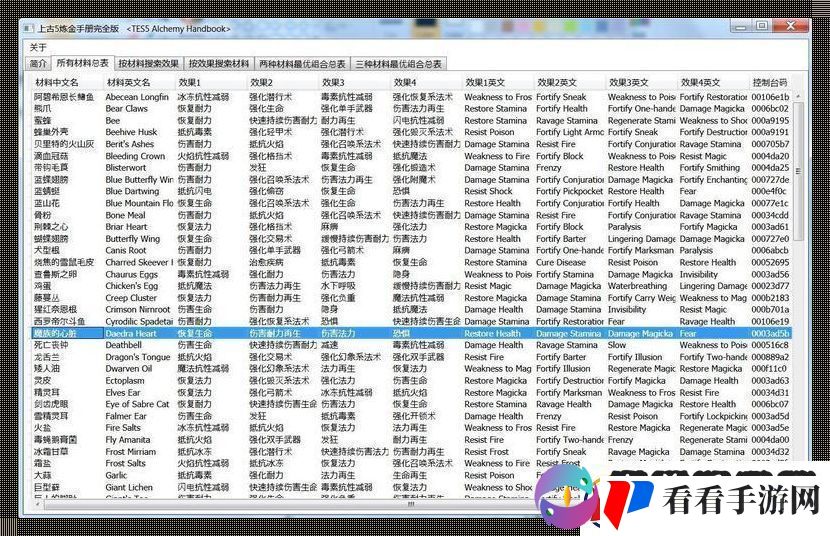This screenshot has height=536, width=830.
Task: Click the horizontal scrollbar left arrow
Action: click(x=37, y=504)
